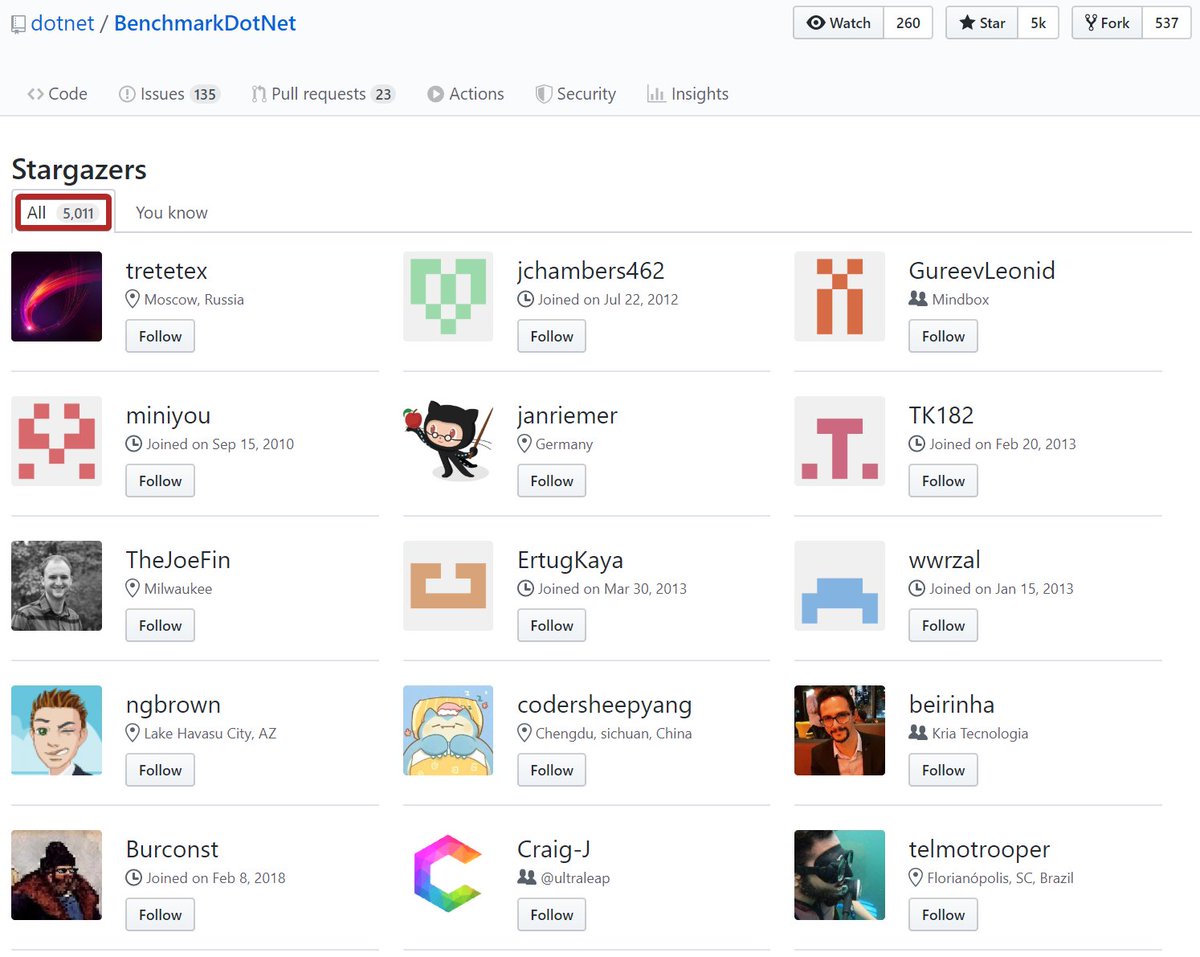
Task: Open the TheJoeFin profile link
Action: (x=178, y=560)
